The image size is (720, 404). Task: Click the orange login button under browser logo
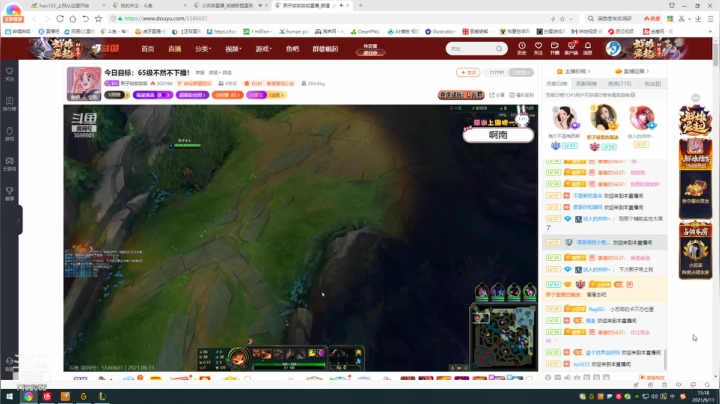click(x=13, y=20)
